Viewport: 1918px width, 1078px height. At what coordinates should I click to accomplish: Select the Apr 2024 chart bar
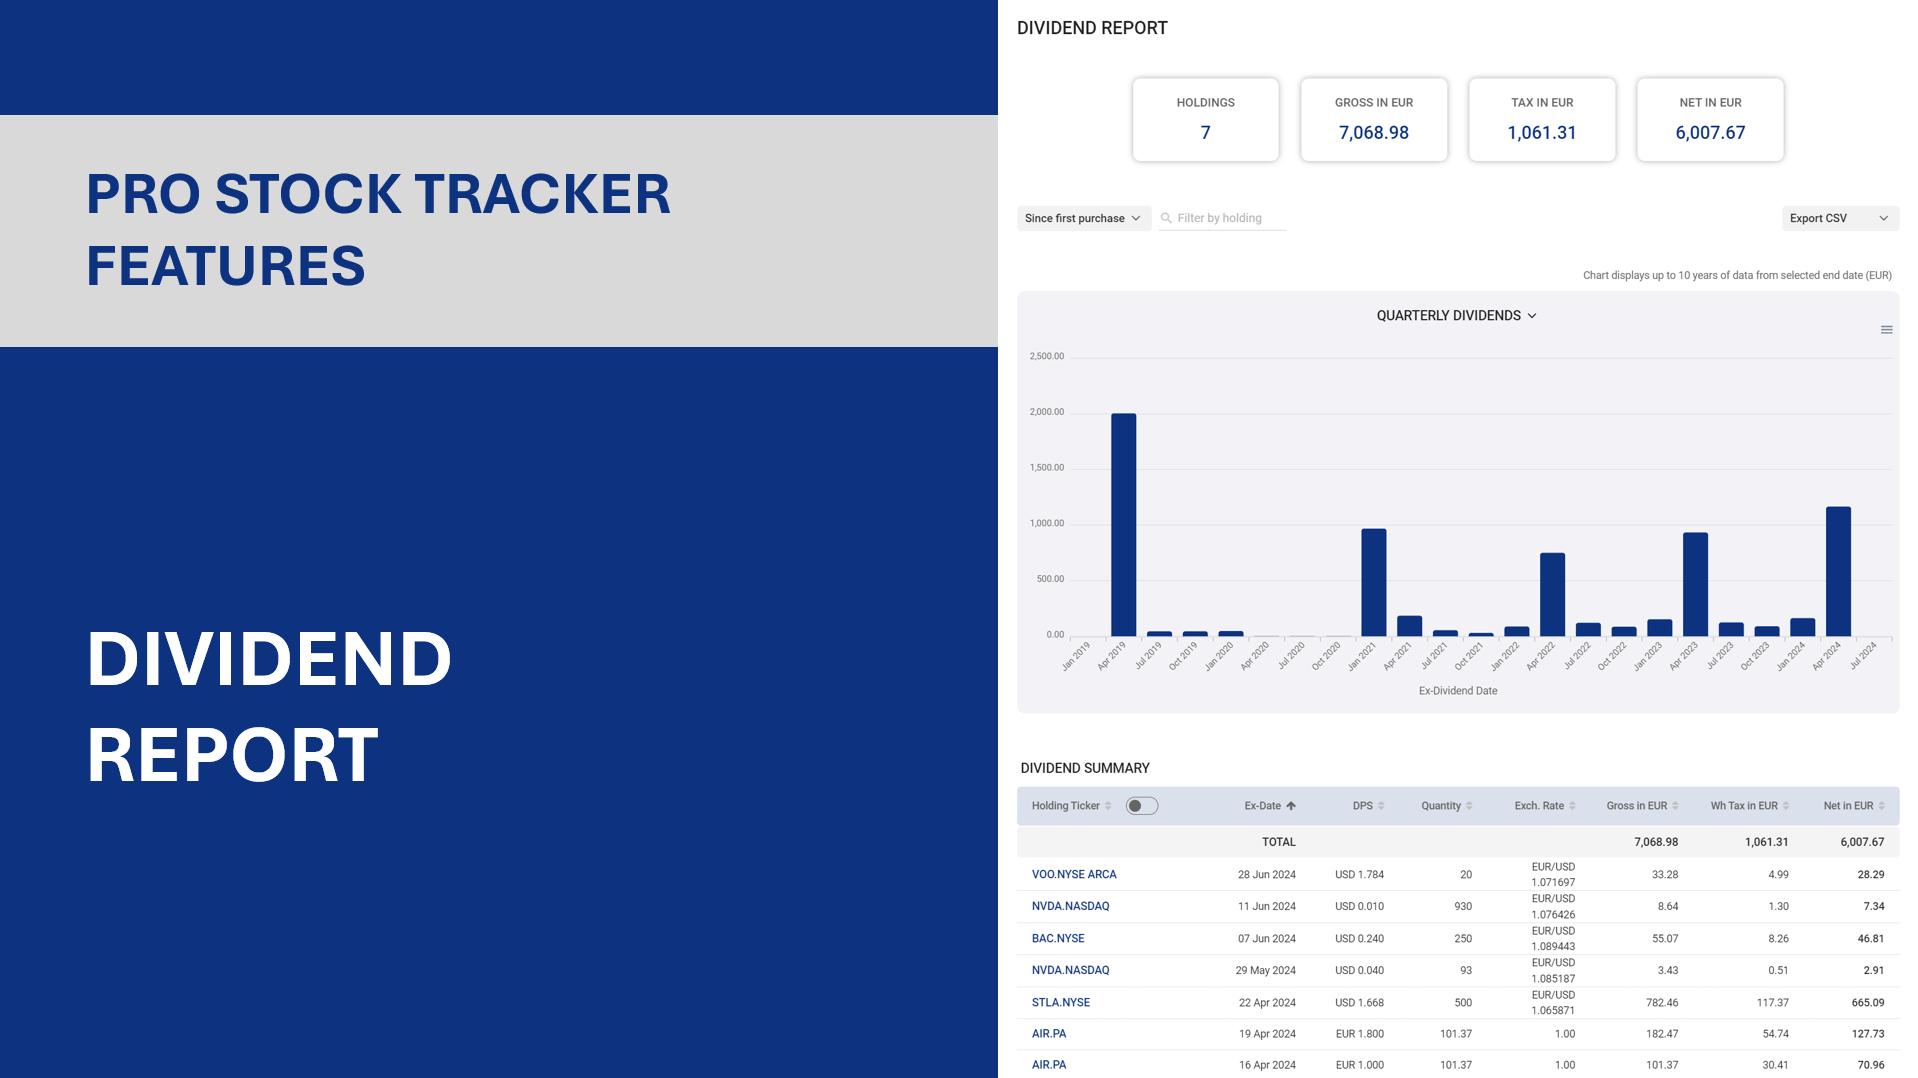[1837, 571]
